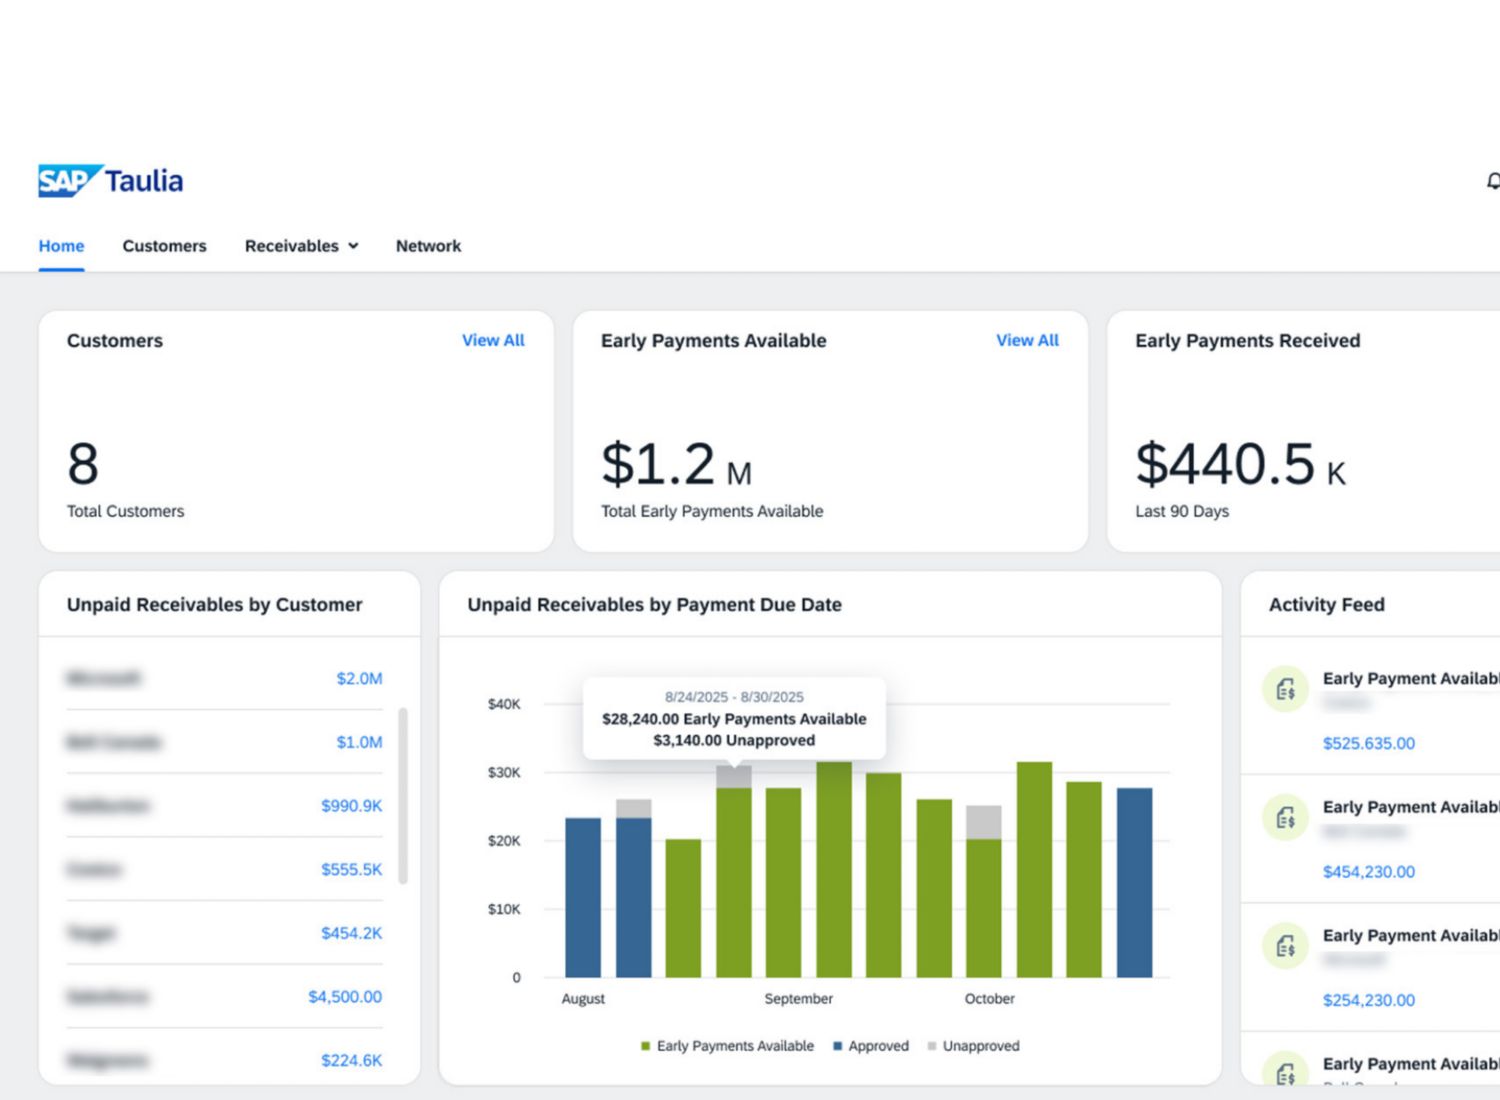
Task: Click the first blue August bar in the chart
Action: pyautogui.click(x=583, y=898)
